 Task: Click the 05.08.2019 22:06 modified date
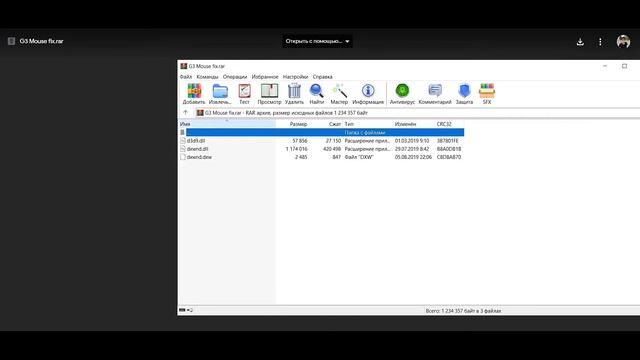(x=413, y=157)
